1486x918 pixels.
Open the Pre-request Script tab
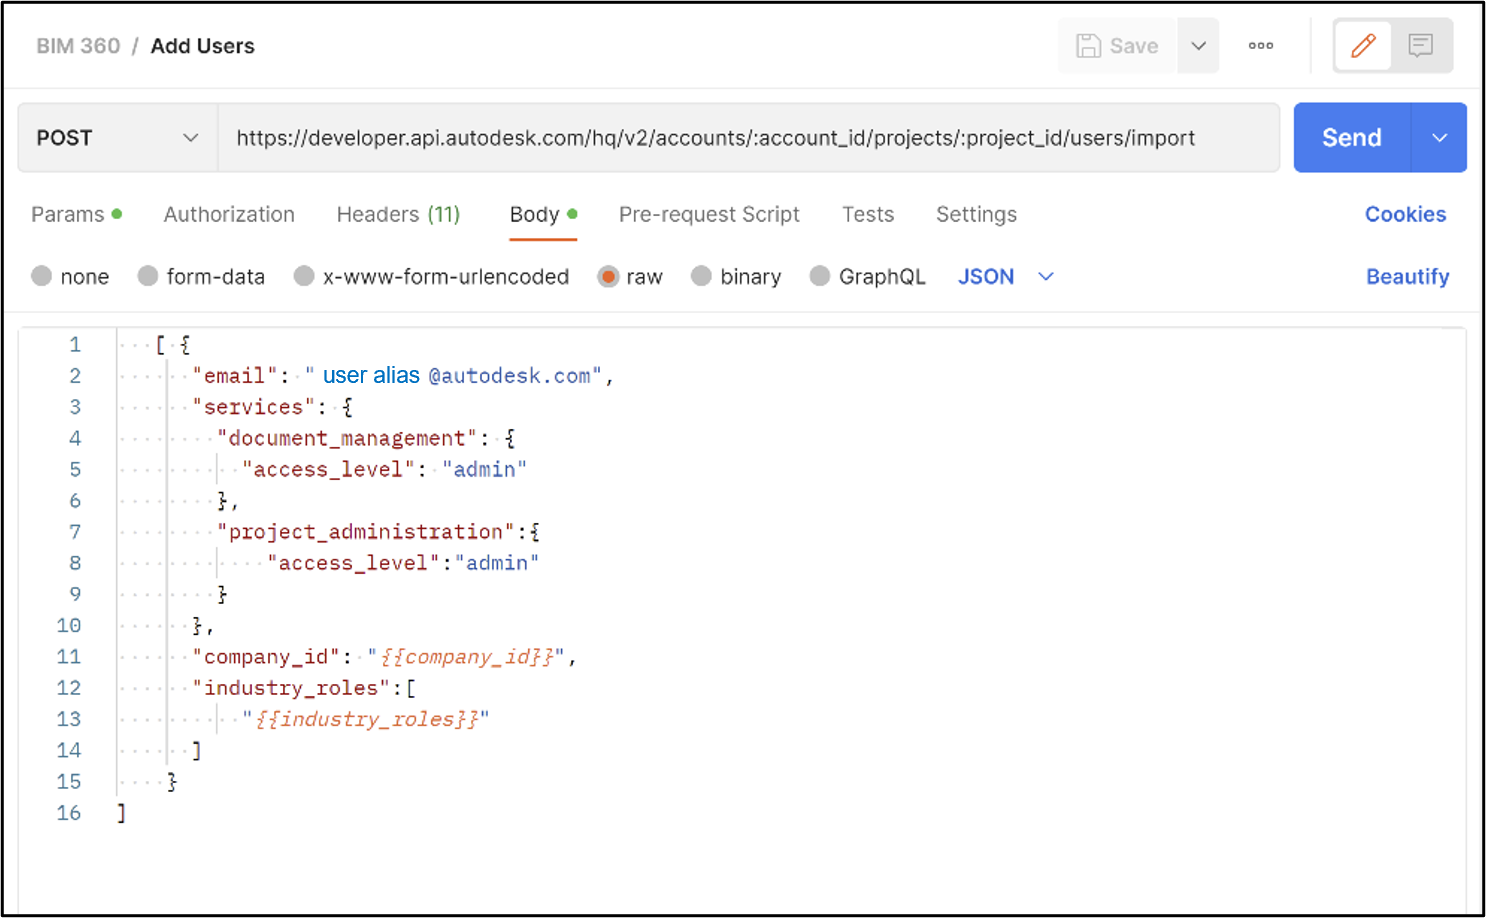[709, 214]
